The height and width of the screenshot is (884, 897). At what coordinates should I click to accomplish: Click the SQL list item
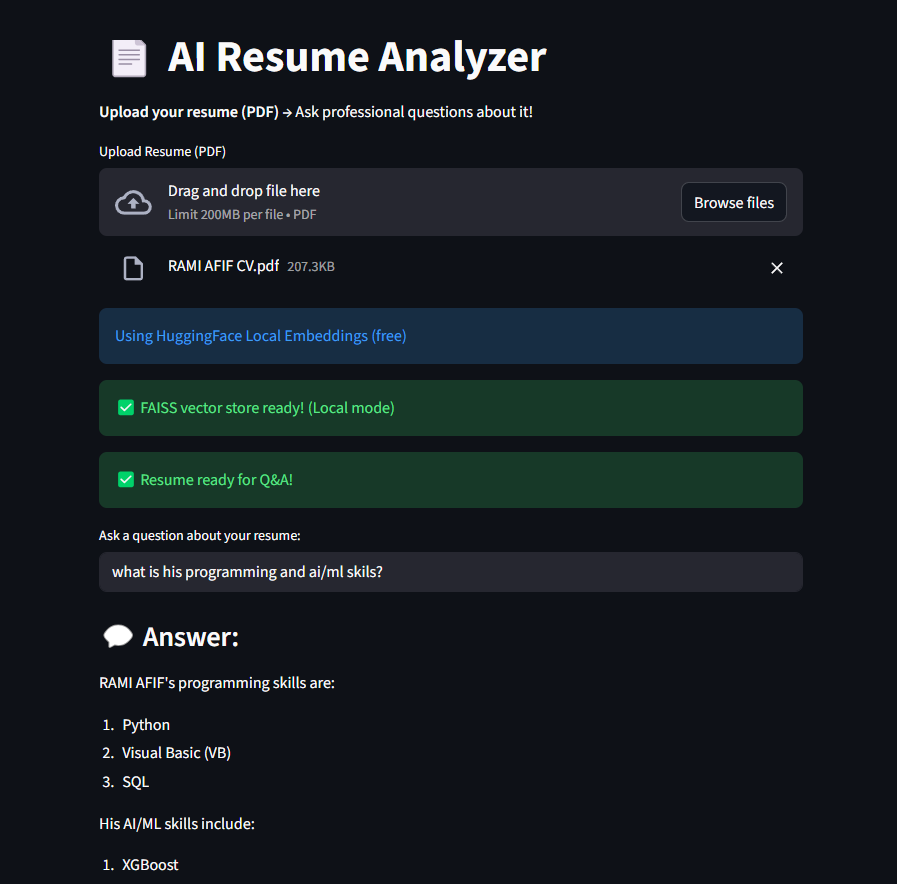pos(136,782)
